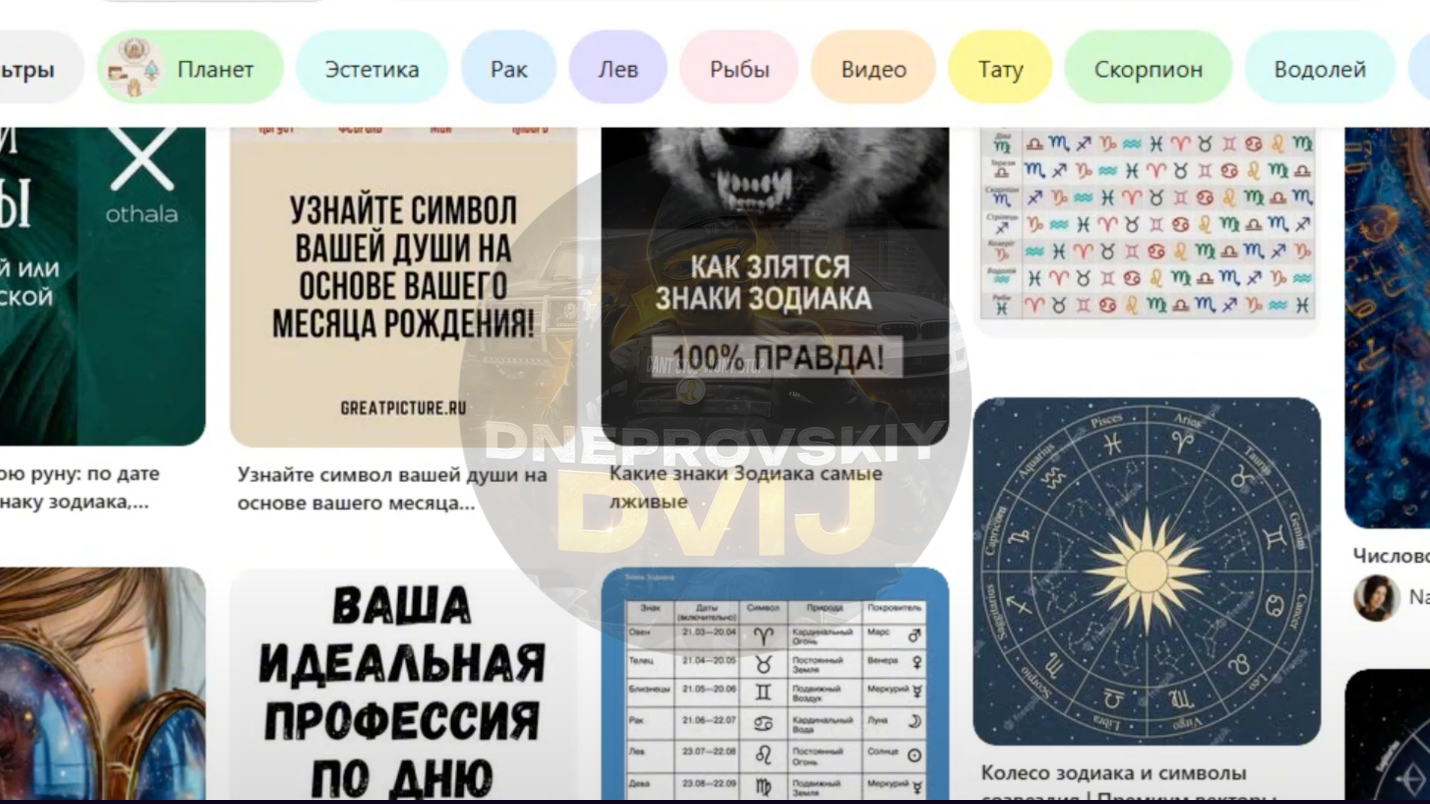Screen dimensions: 1430x804
Task: Choose the Рак filter chip
Action: [508, 68]
